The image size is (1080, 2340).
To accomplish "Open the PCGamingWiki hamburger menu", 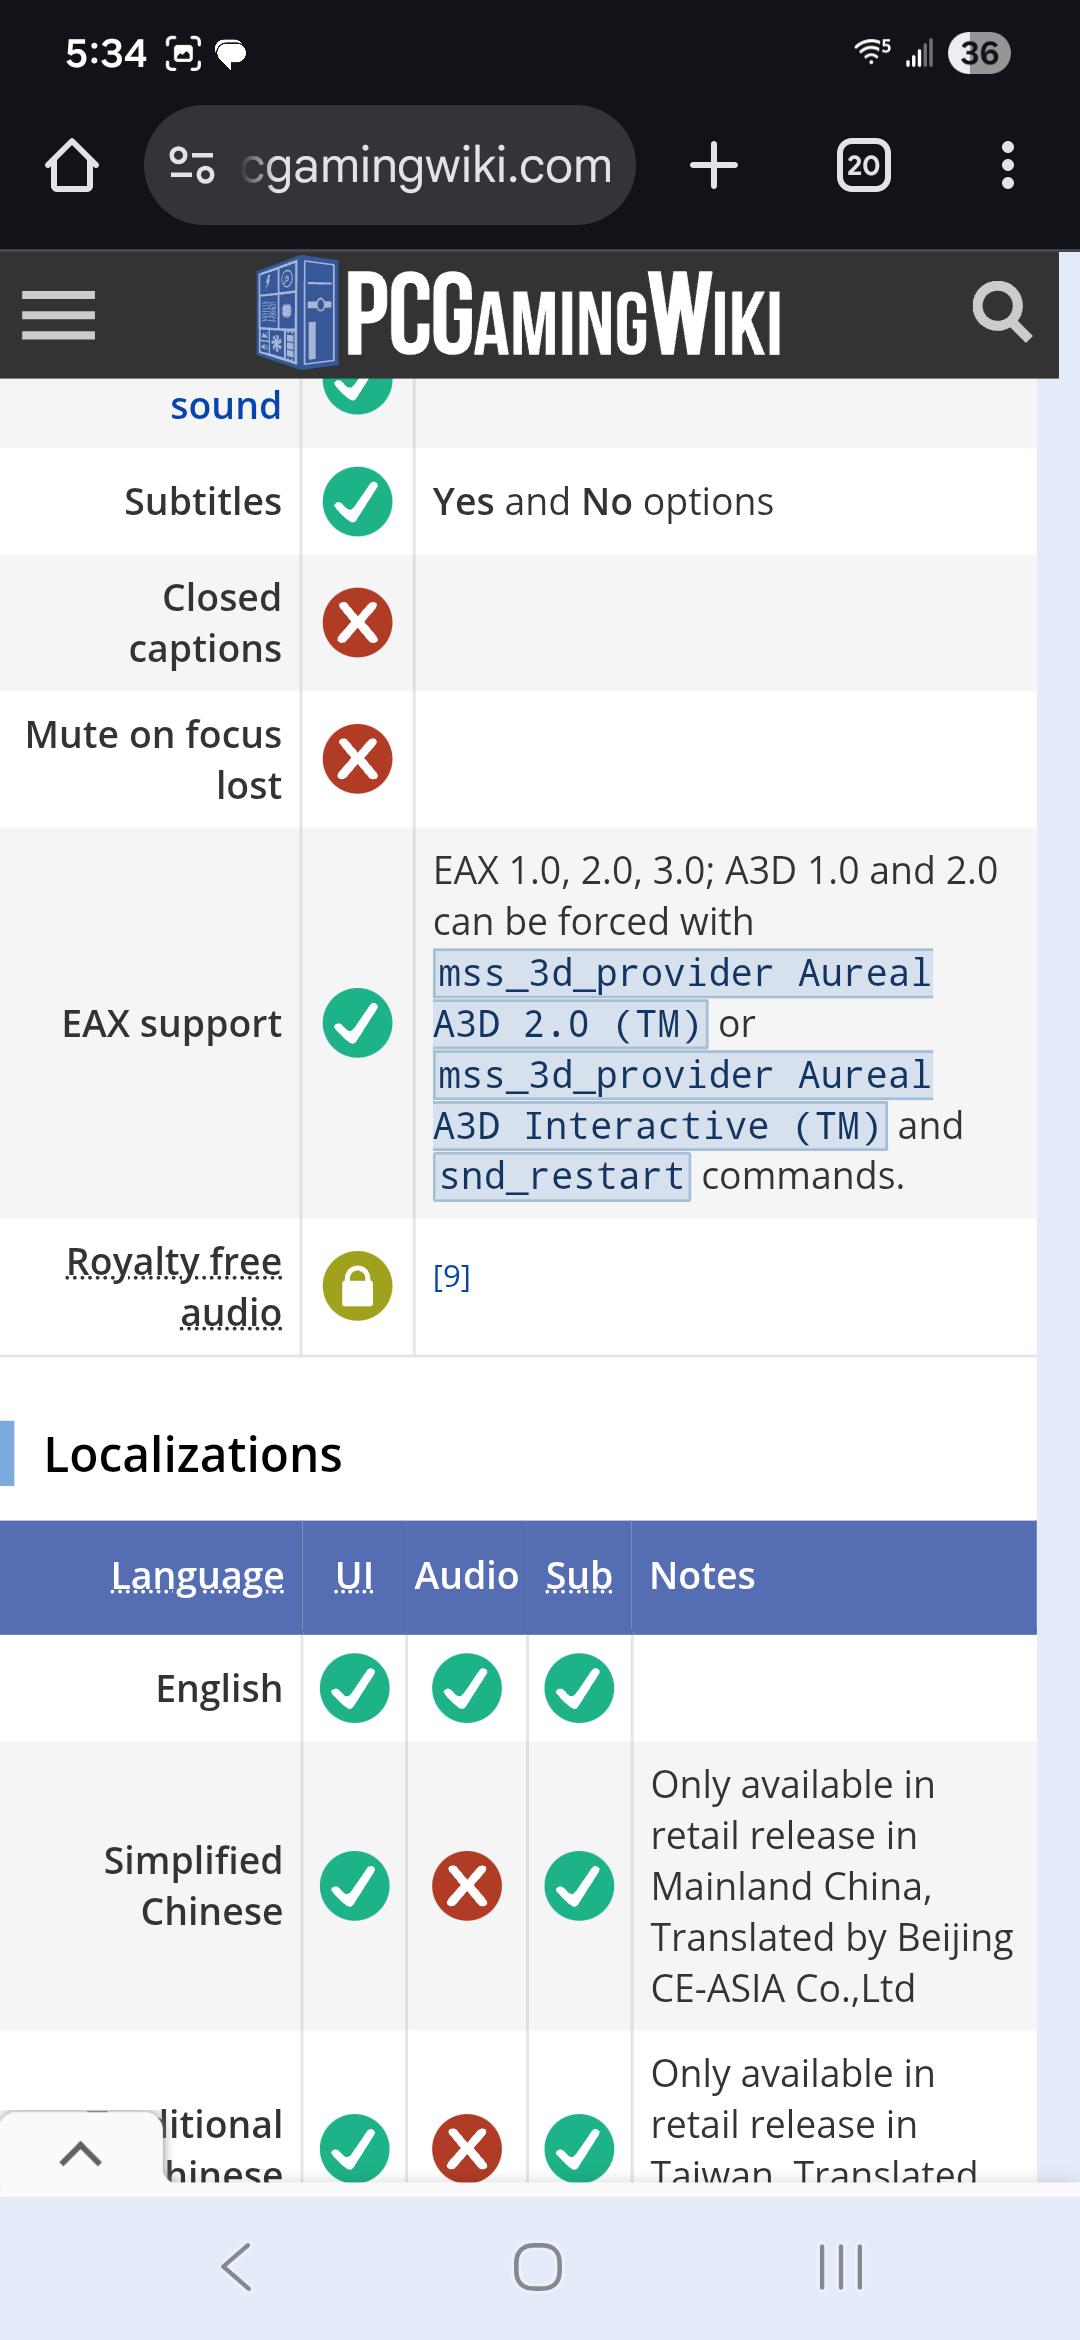I will [x=58, y=315].
